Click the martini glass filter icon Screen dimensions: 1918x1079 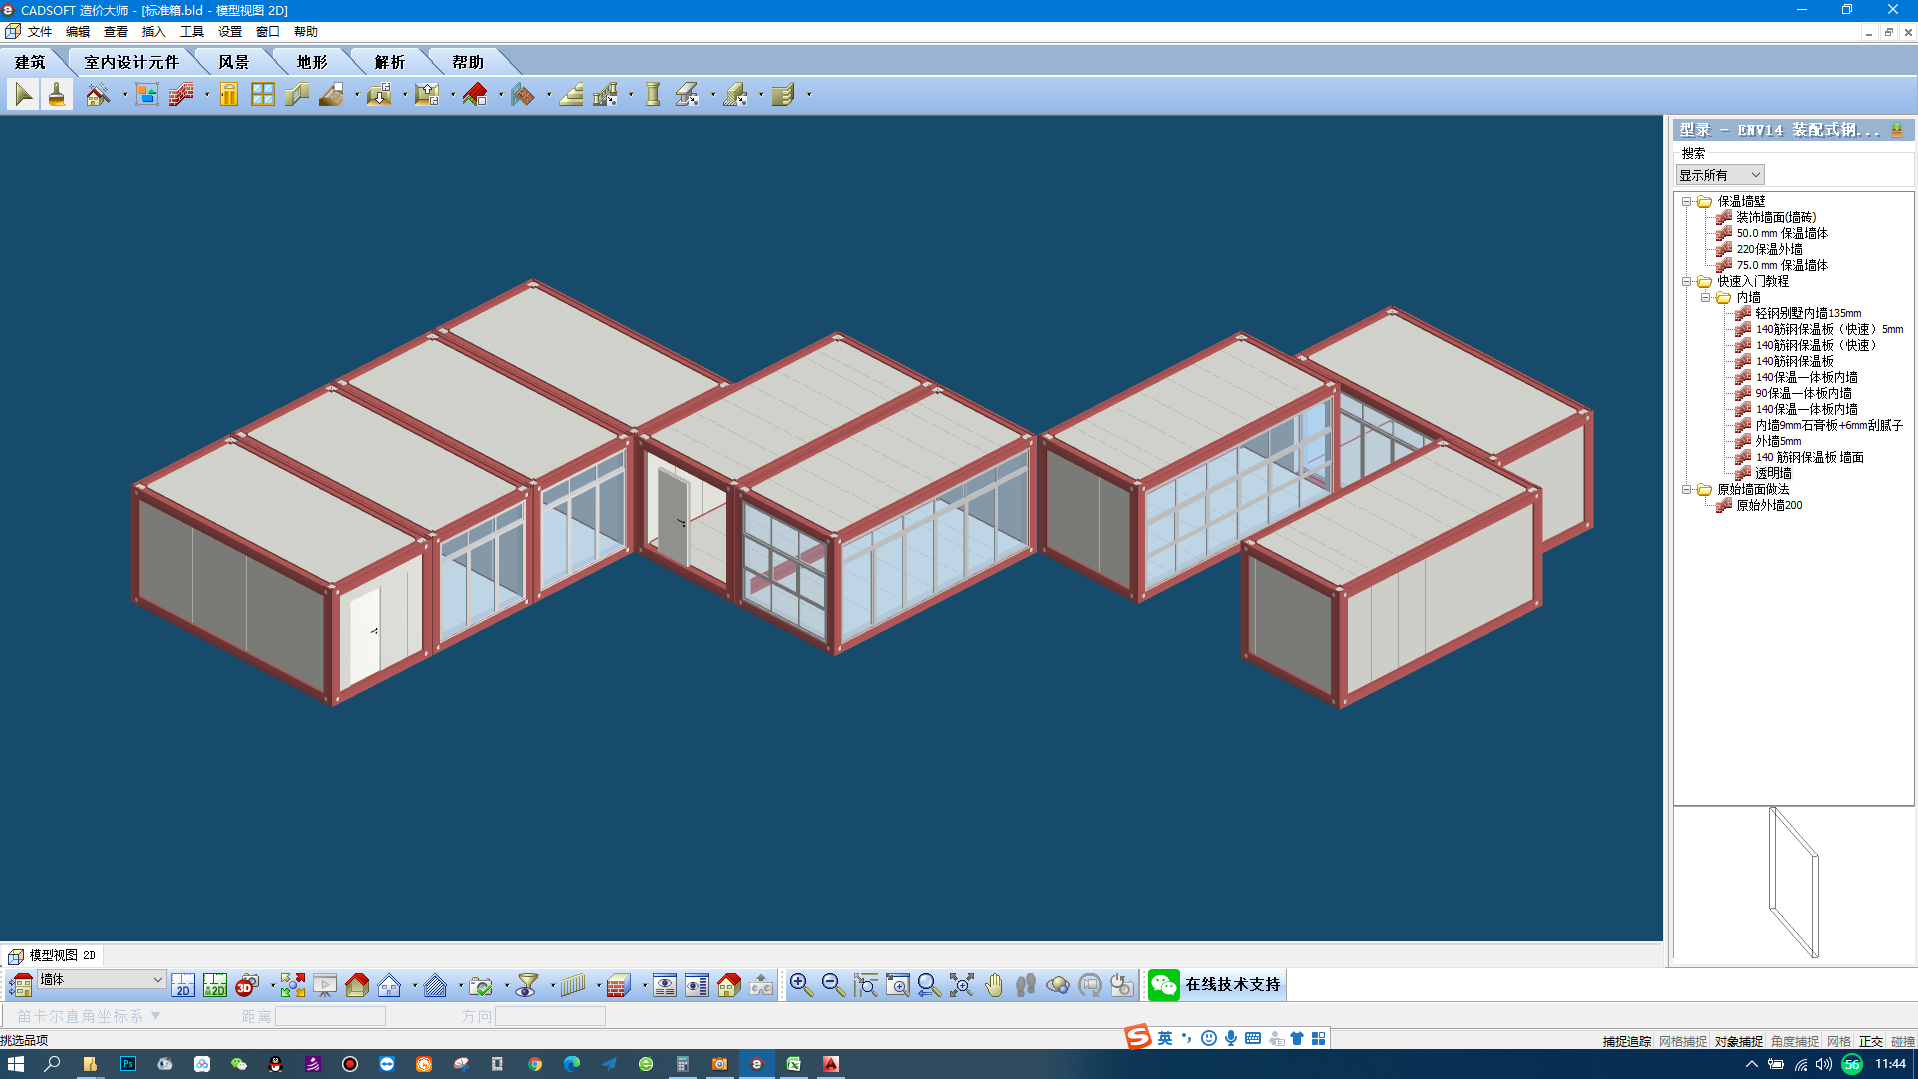click(x=527, y=985)
